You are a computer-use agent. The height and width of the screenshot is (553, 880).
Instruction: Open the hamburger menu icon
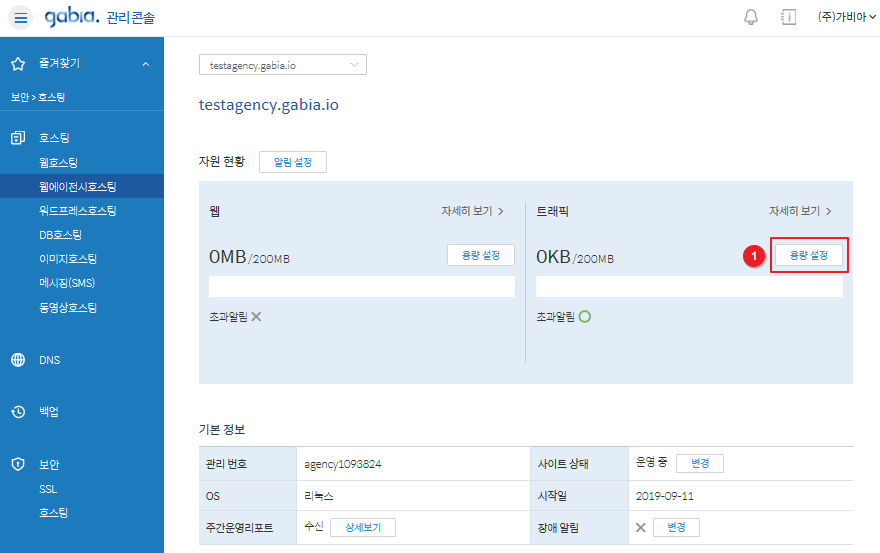point(21,18)
